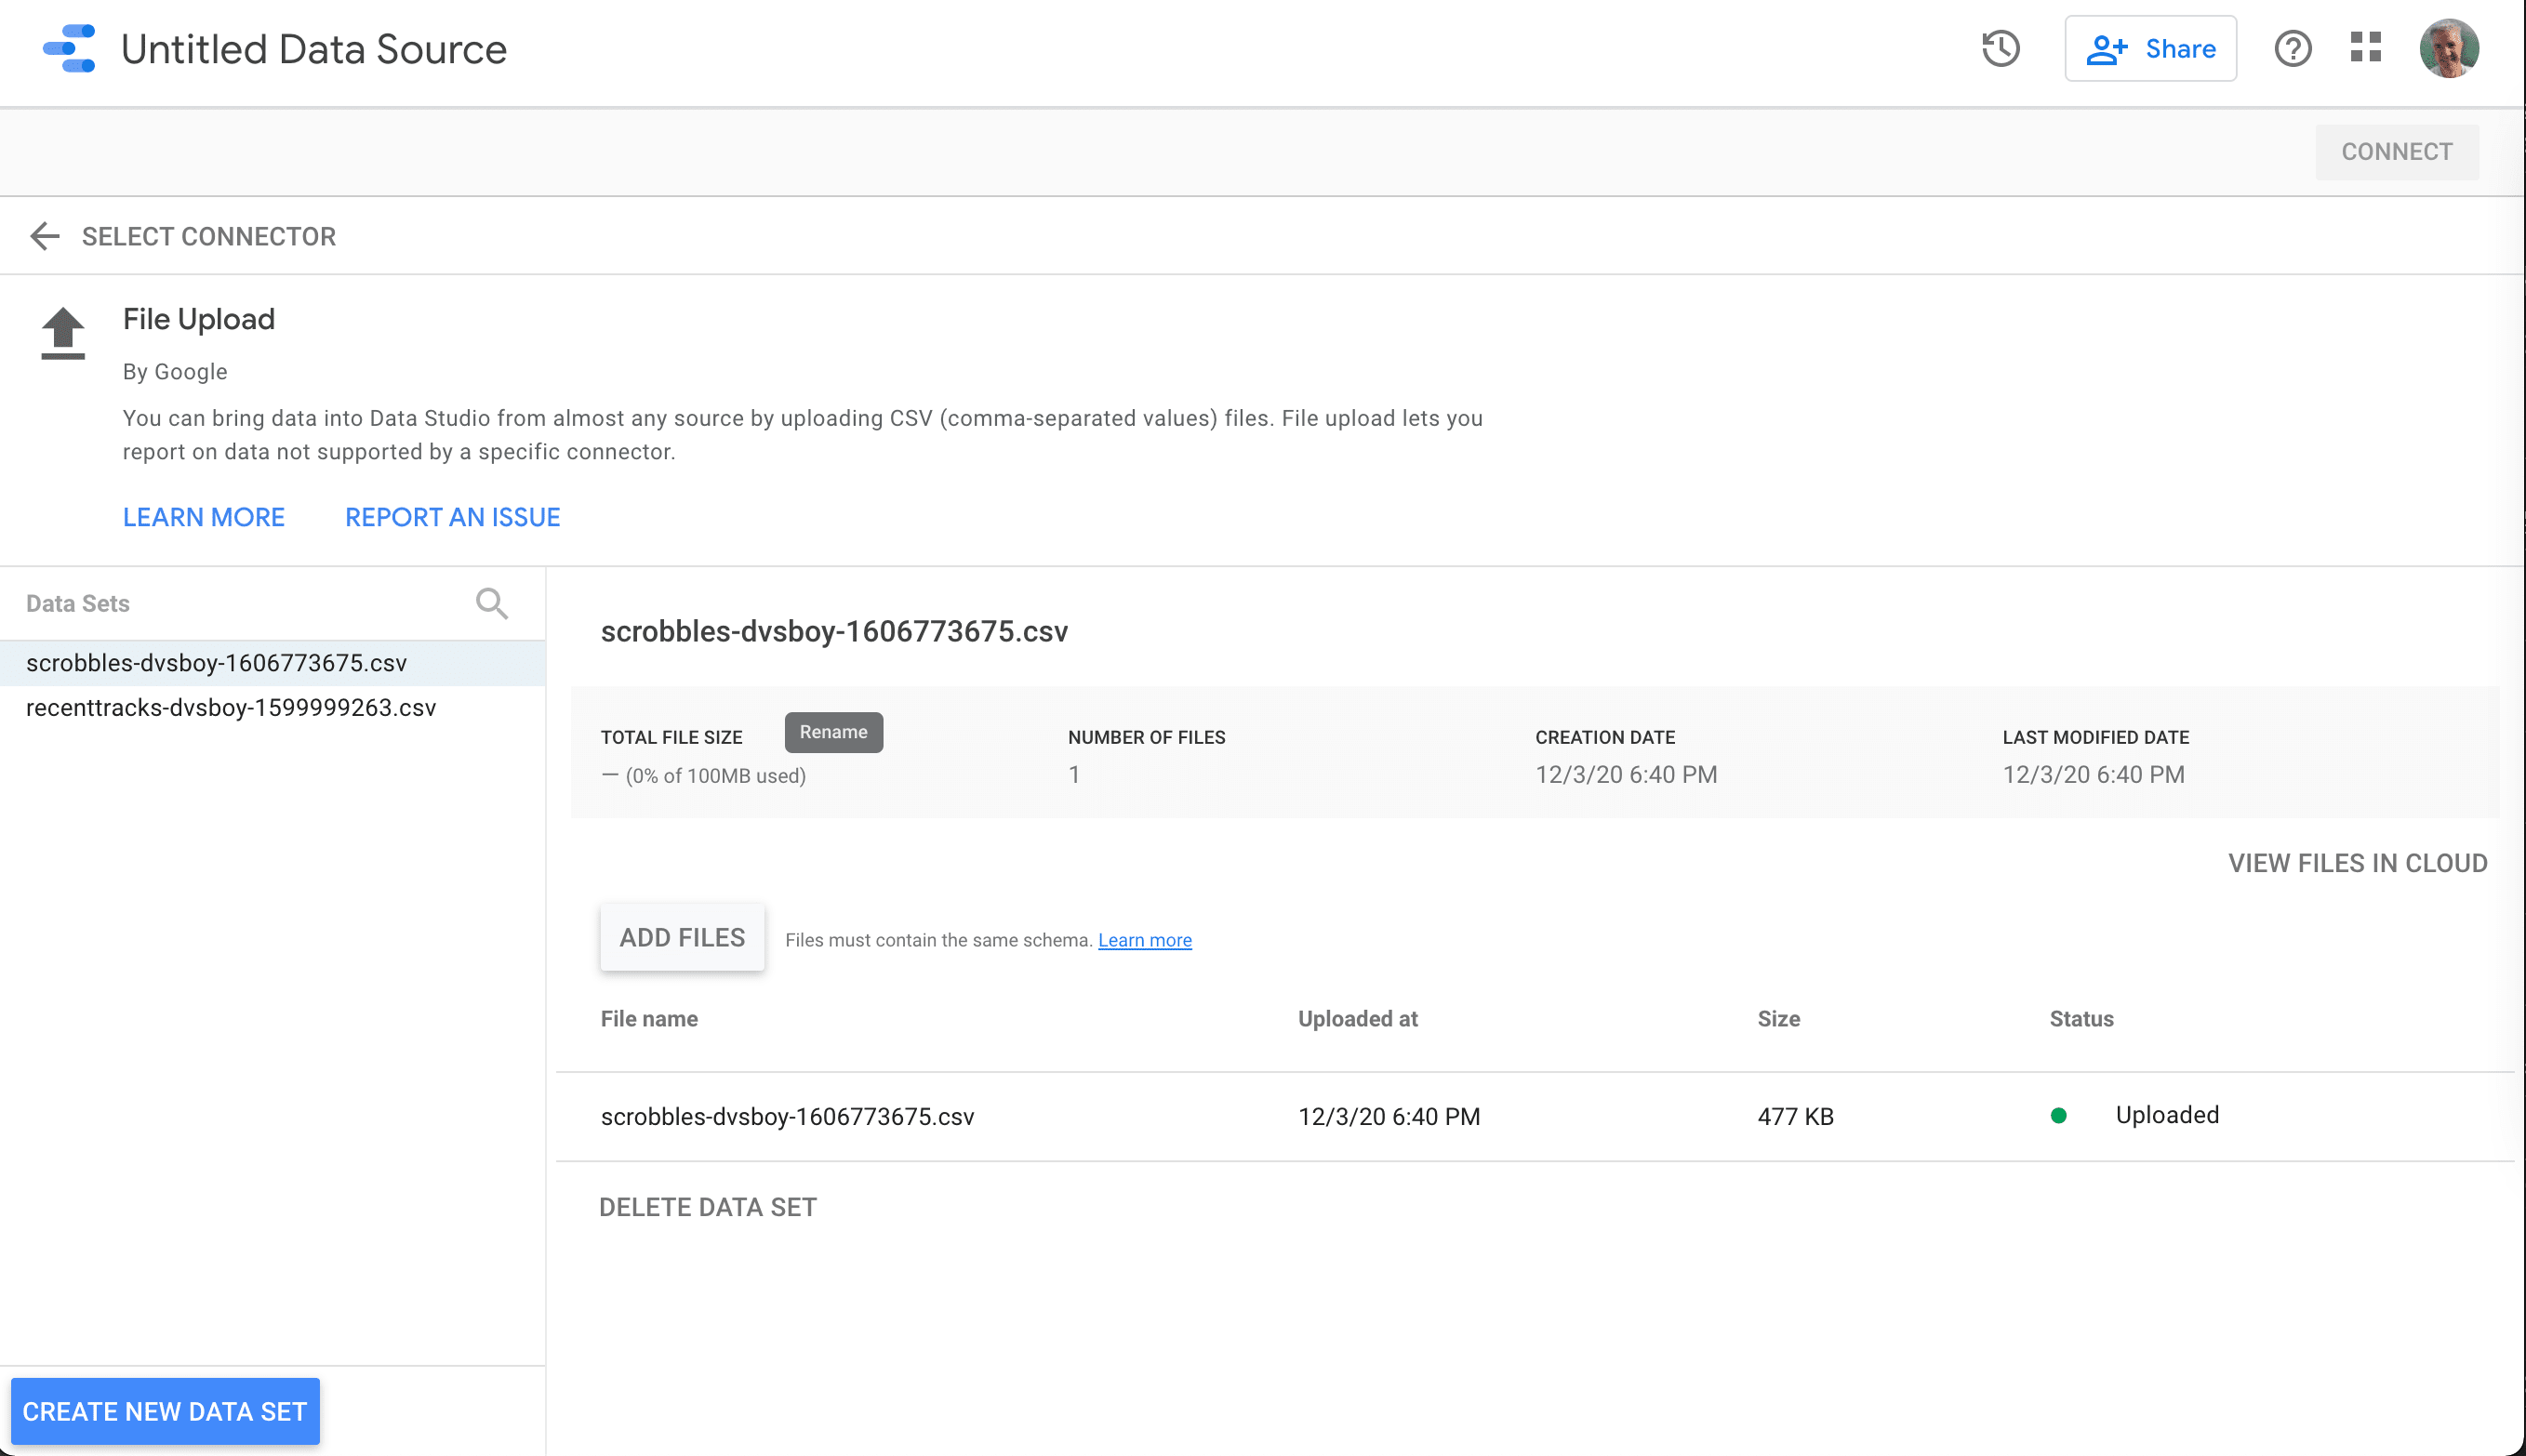Viewport: 2526px width, 1456px height.
Task: Search data sets with the magnifier icon
Action: [491, 604]
